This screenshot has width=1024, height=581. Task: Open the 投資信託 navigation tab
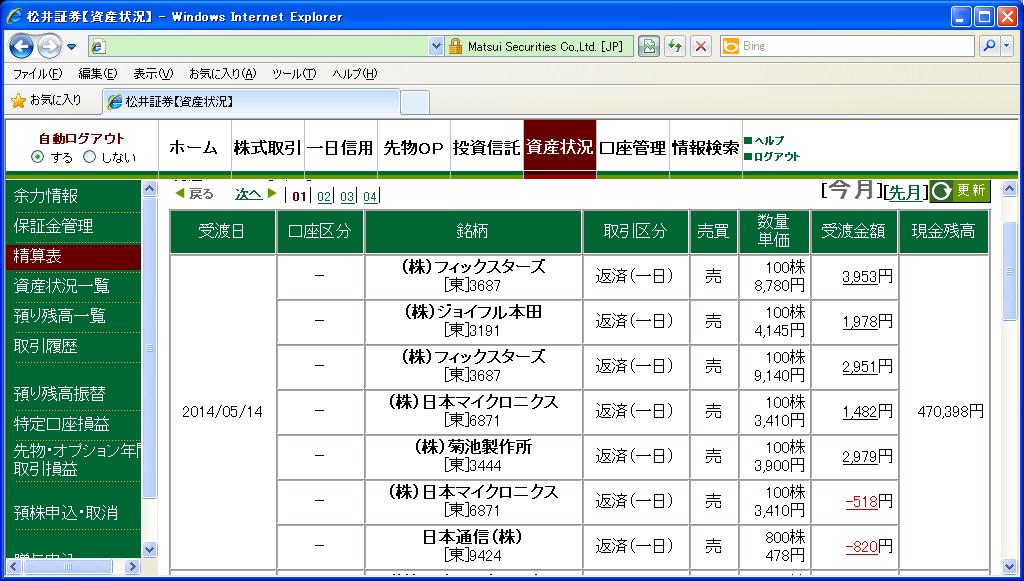[x=487, y=148]
